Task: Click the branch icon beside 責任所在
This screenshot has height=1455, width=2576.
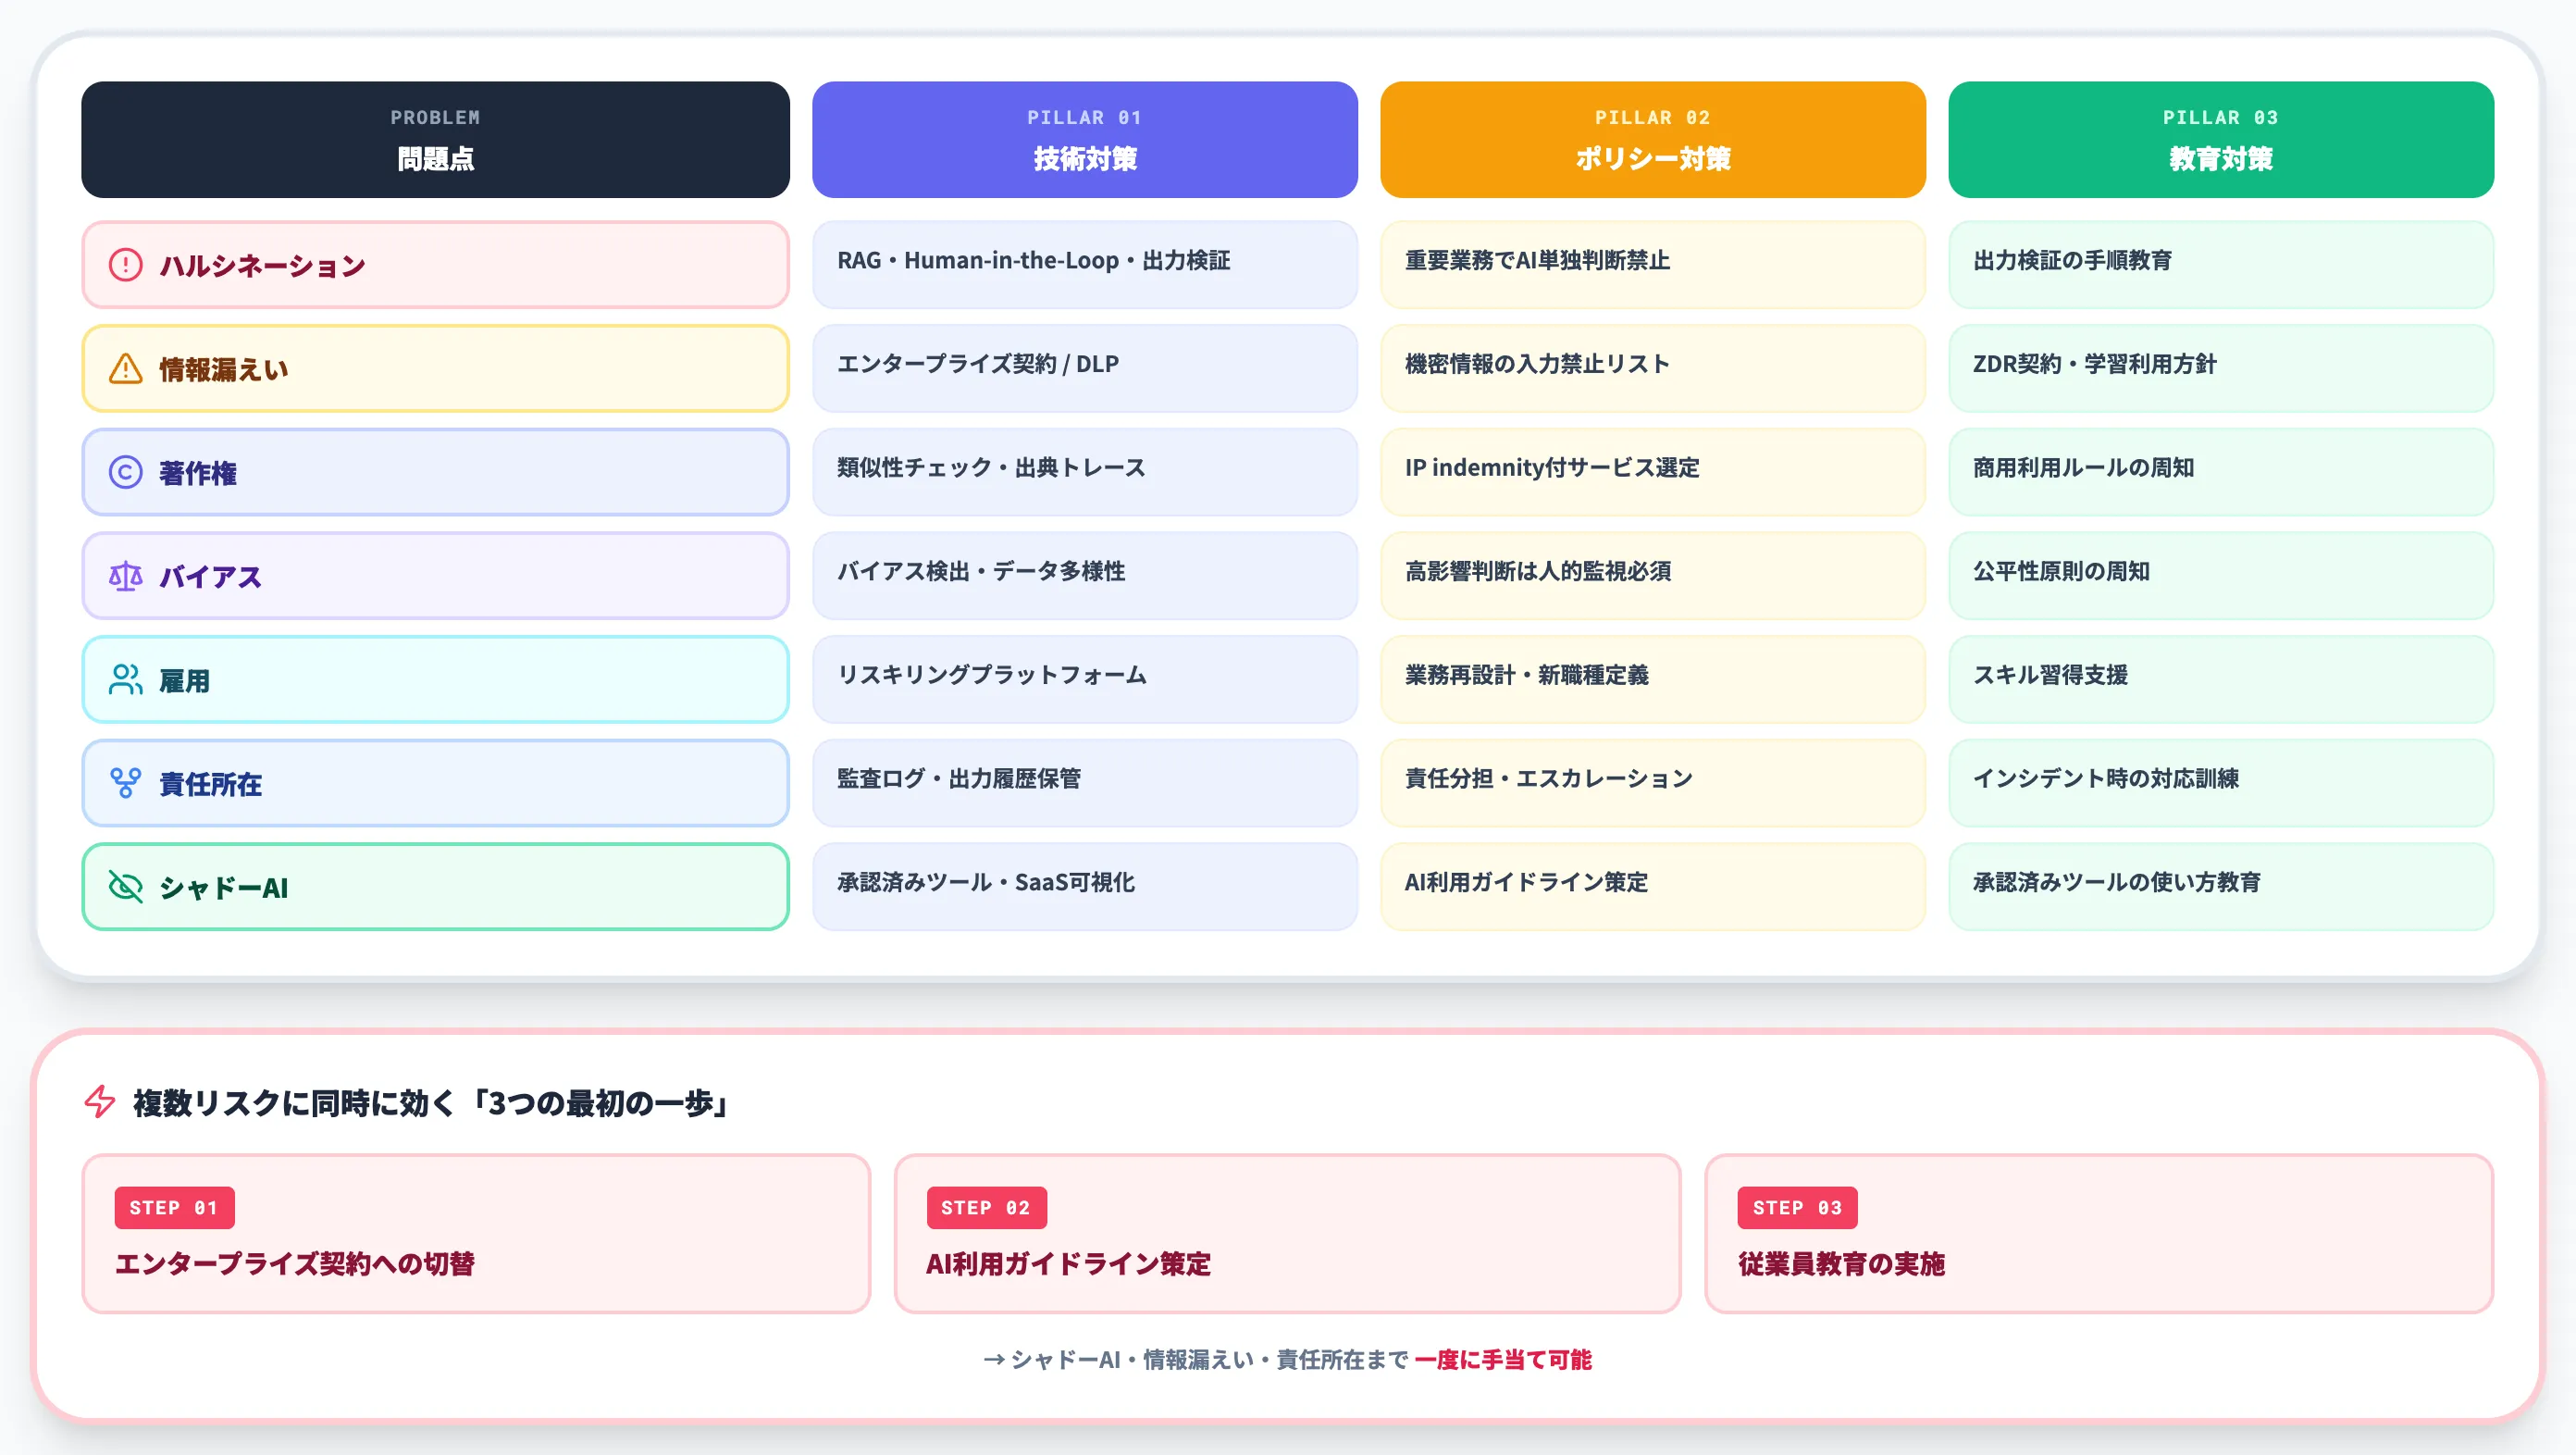Action: [125, 783]
